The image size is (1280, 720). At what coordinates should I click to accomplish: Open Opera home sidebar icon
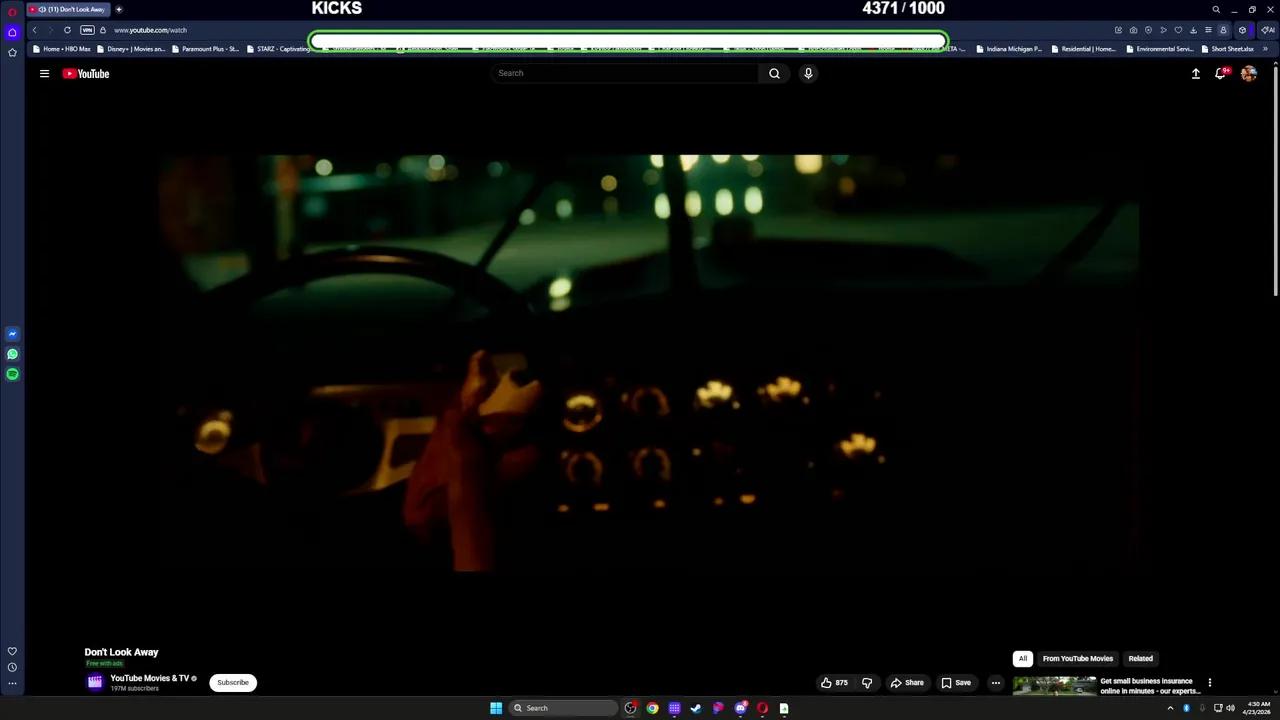[x=12, y=32]
